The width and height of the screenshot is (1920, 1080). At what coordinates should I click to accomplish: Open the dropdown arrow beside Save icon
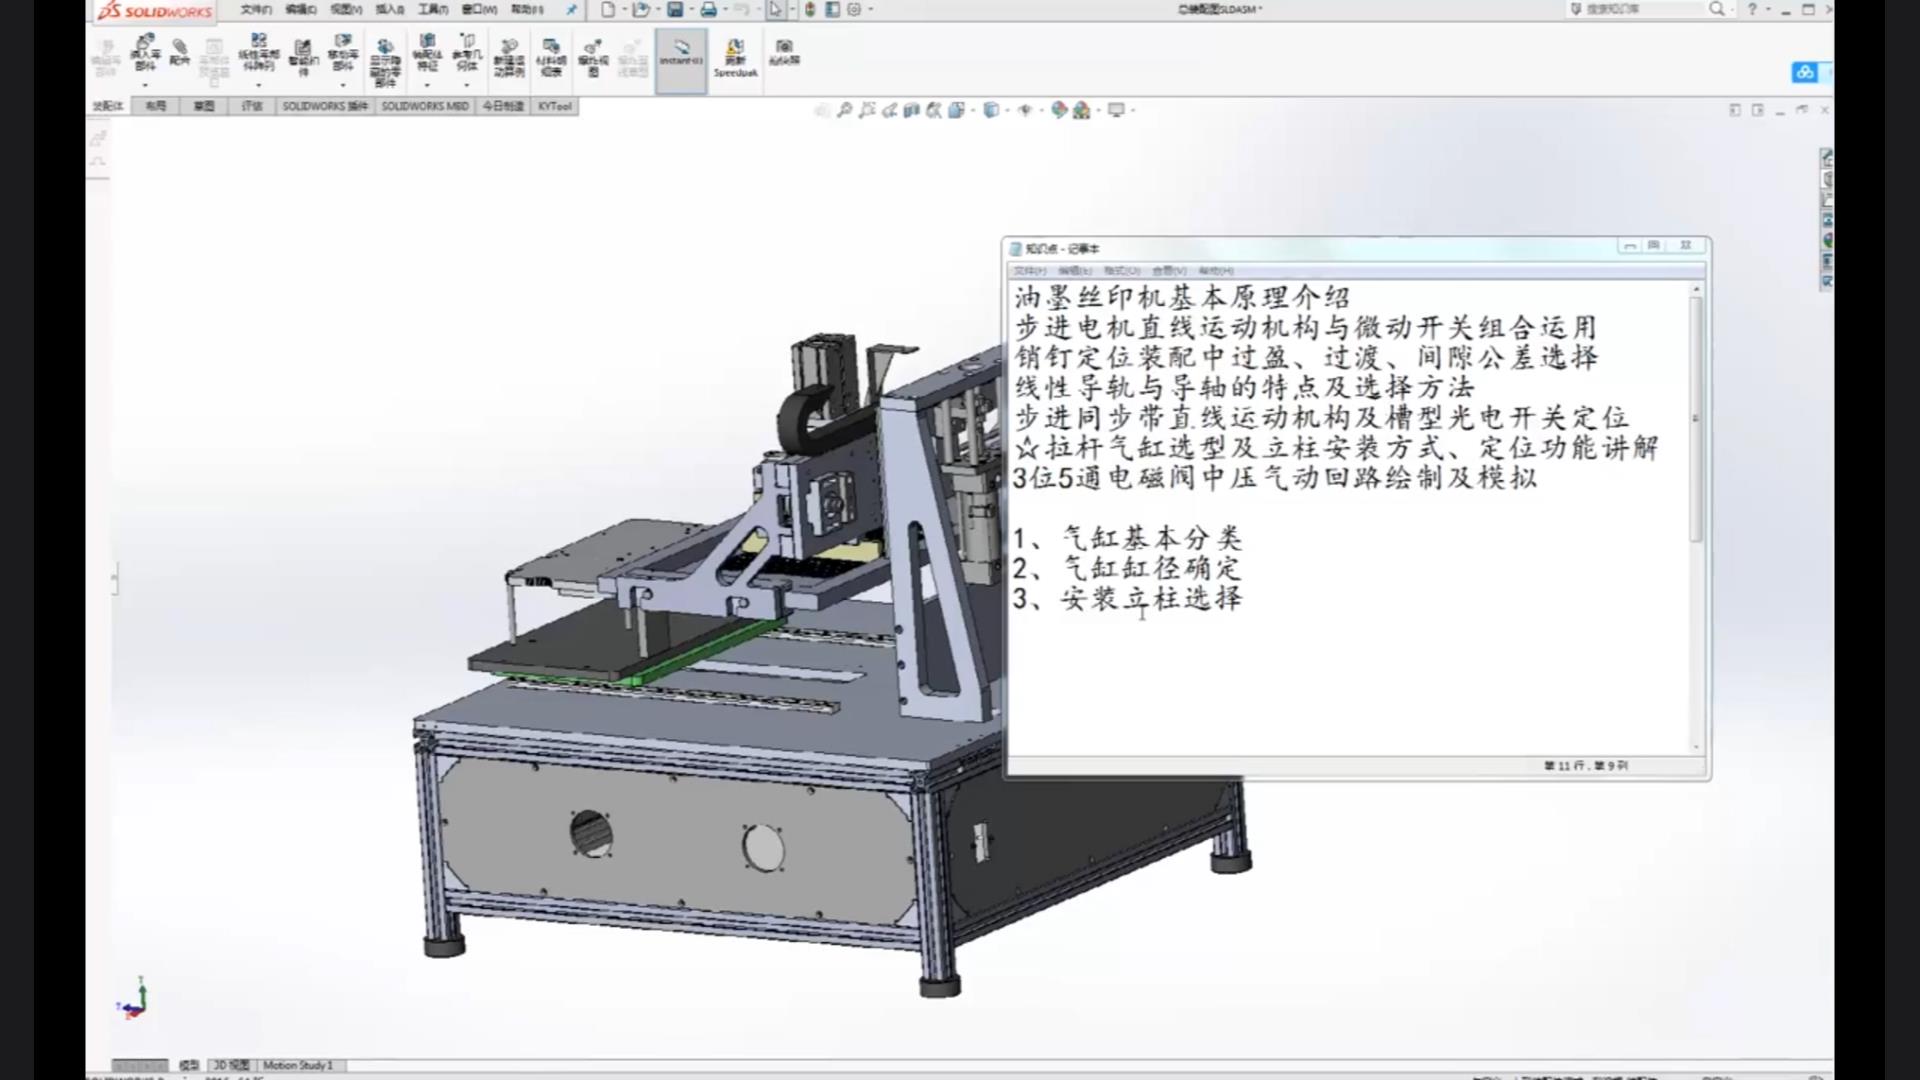(691, 9)
